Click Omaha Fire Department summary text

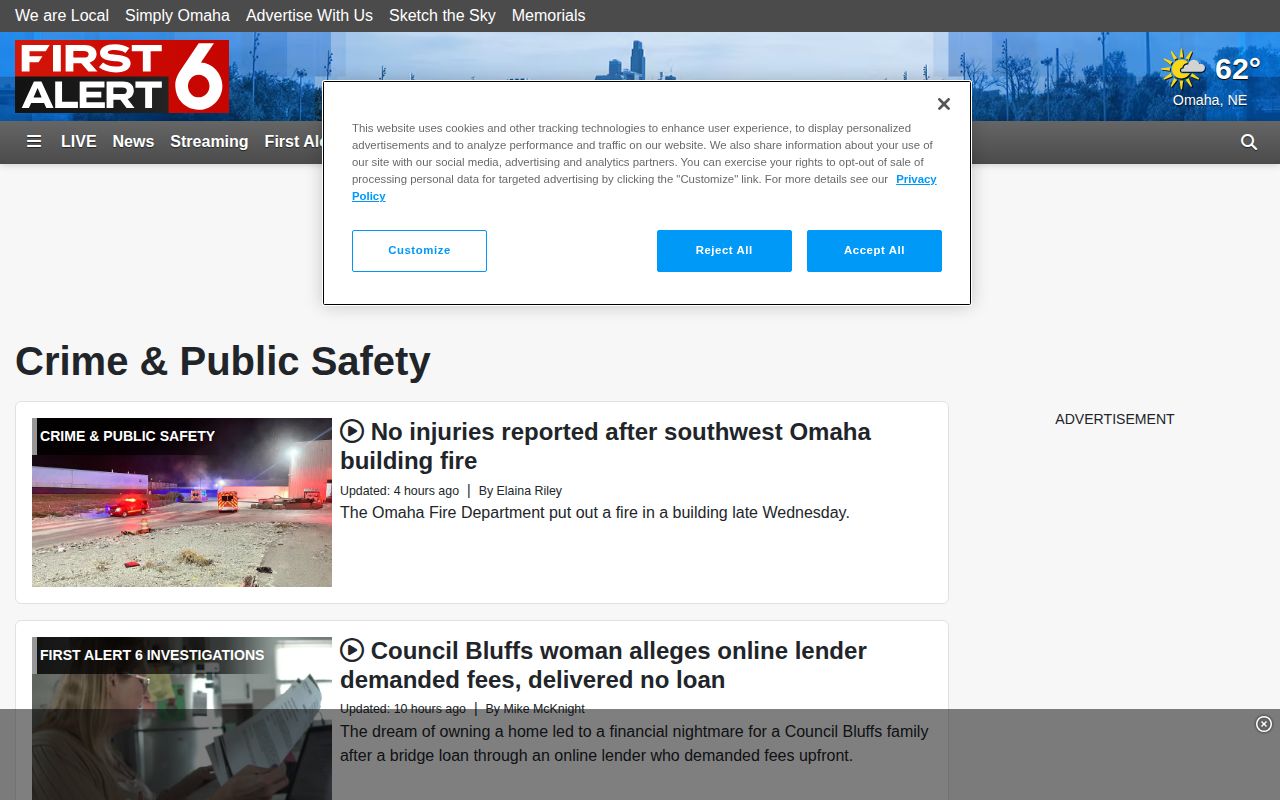(595, 512)
